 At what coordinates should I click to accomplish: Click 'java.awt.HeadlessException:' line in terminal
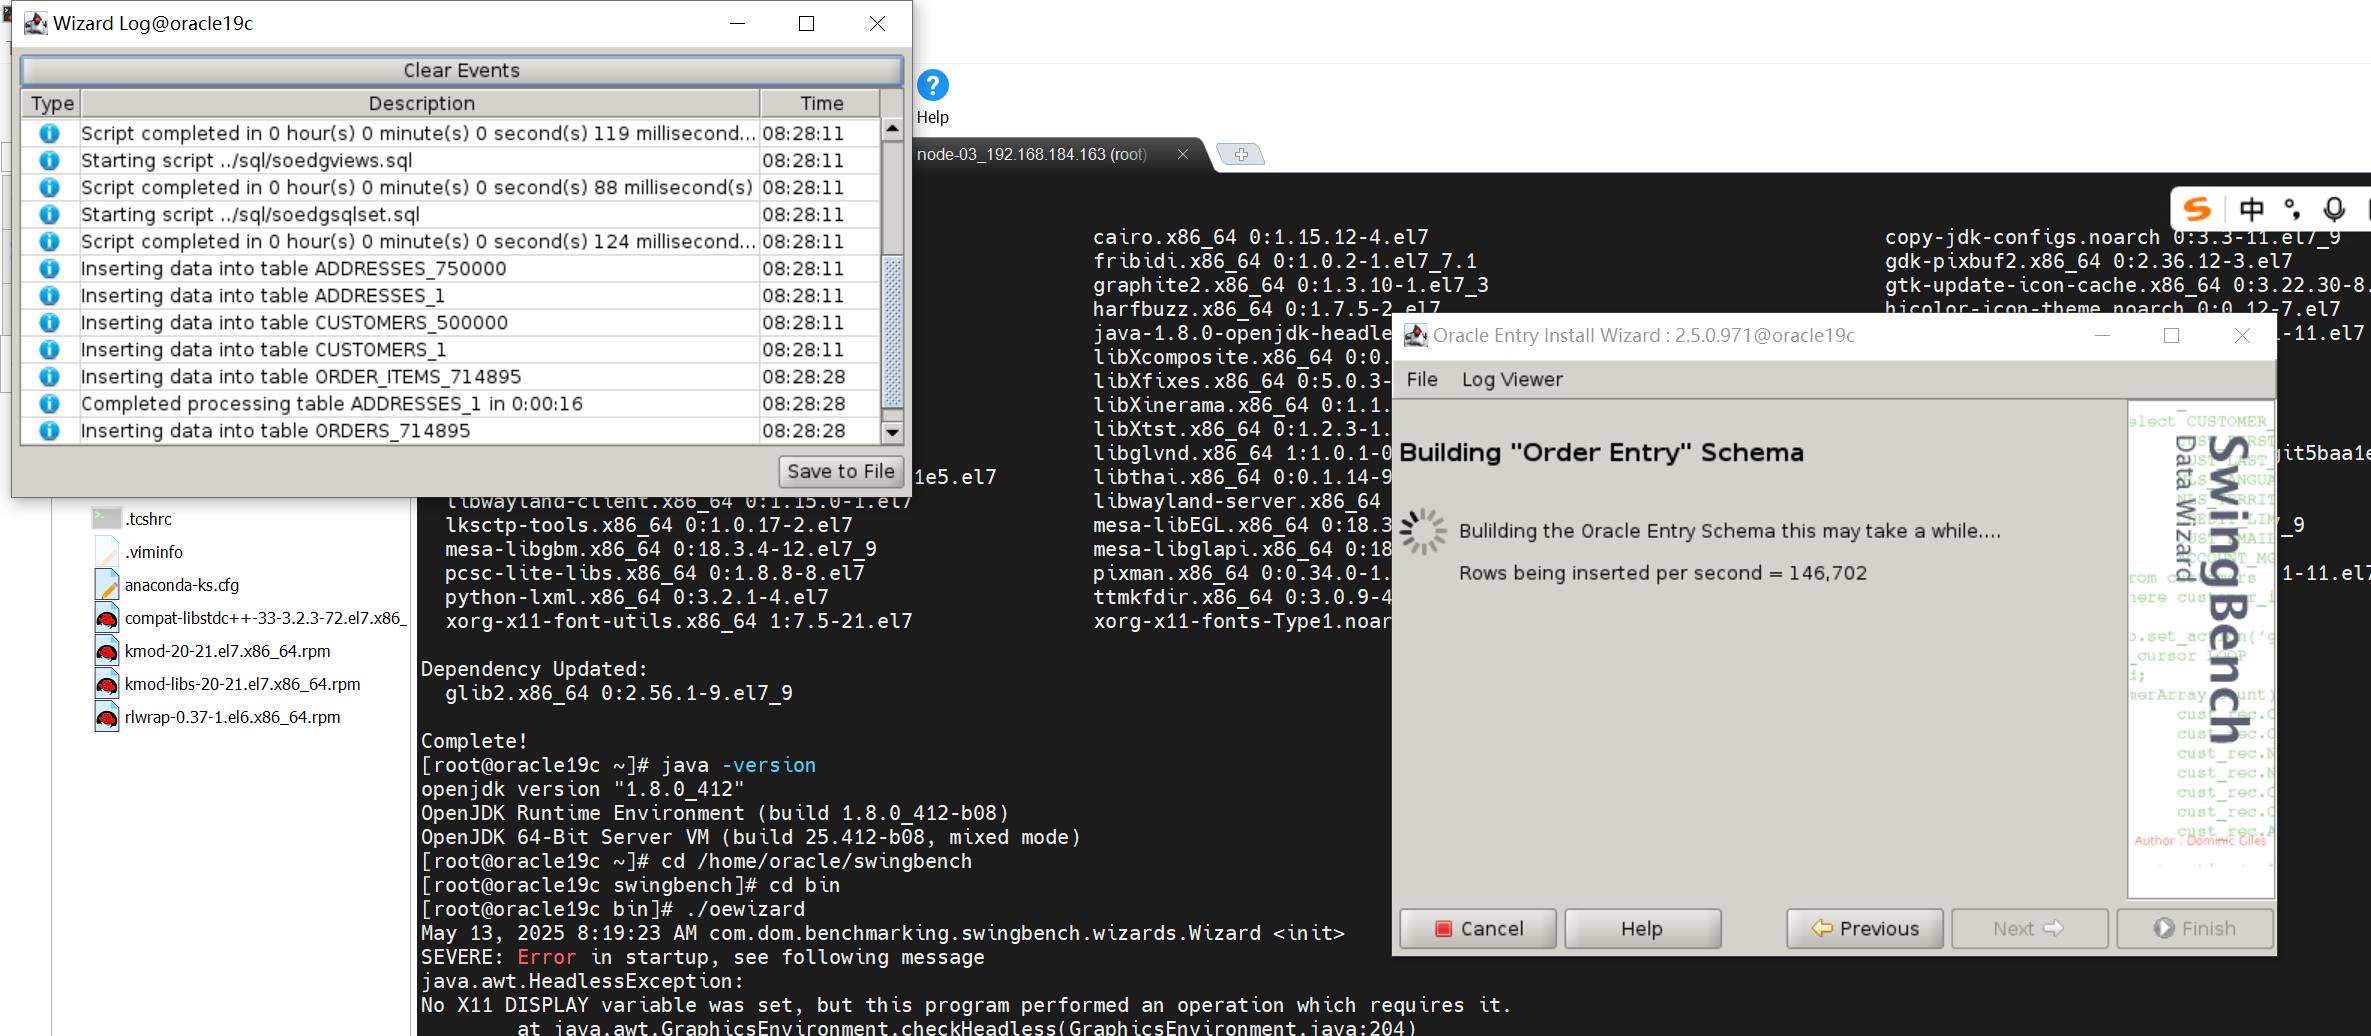pos(582,981)
